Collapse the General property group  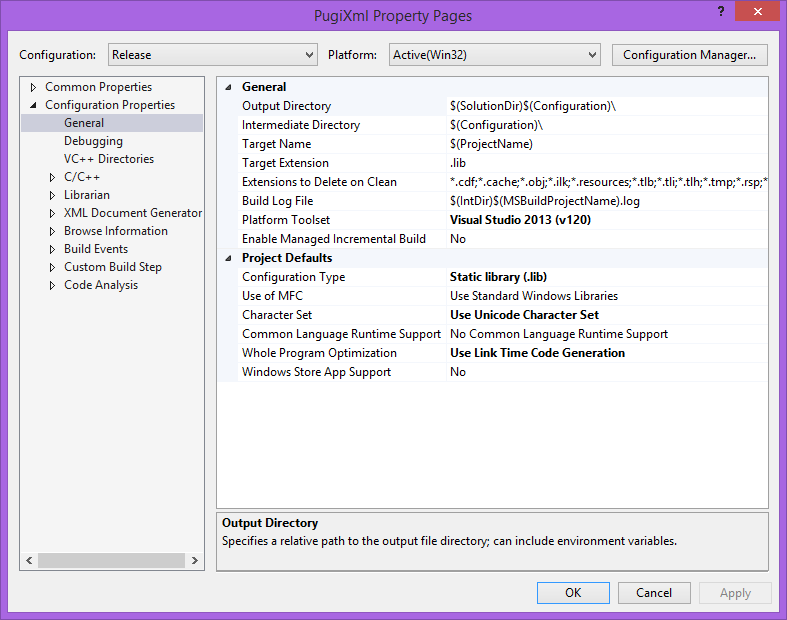228,87
